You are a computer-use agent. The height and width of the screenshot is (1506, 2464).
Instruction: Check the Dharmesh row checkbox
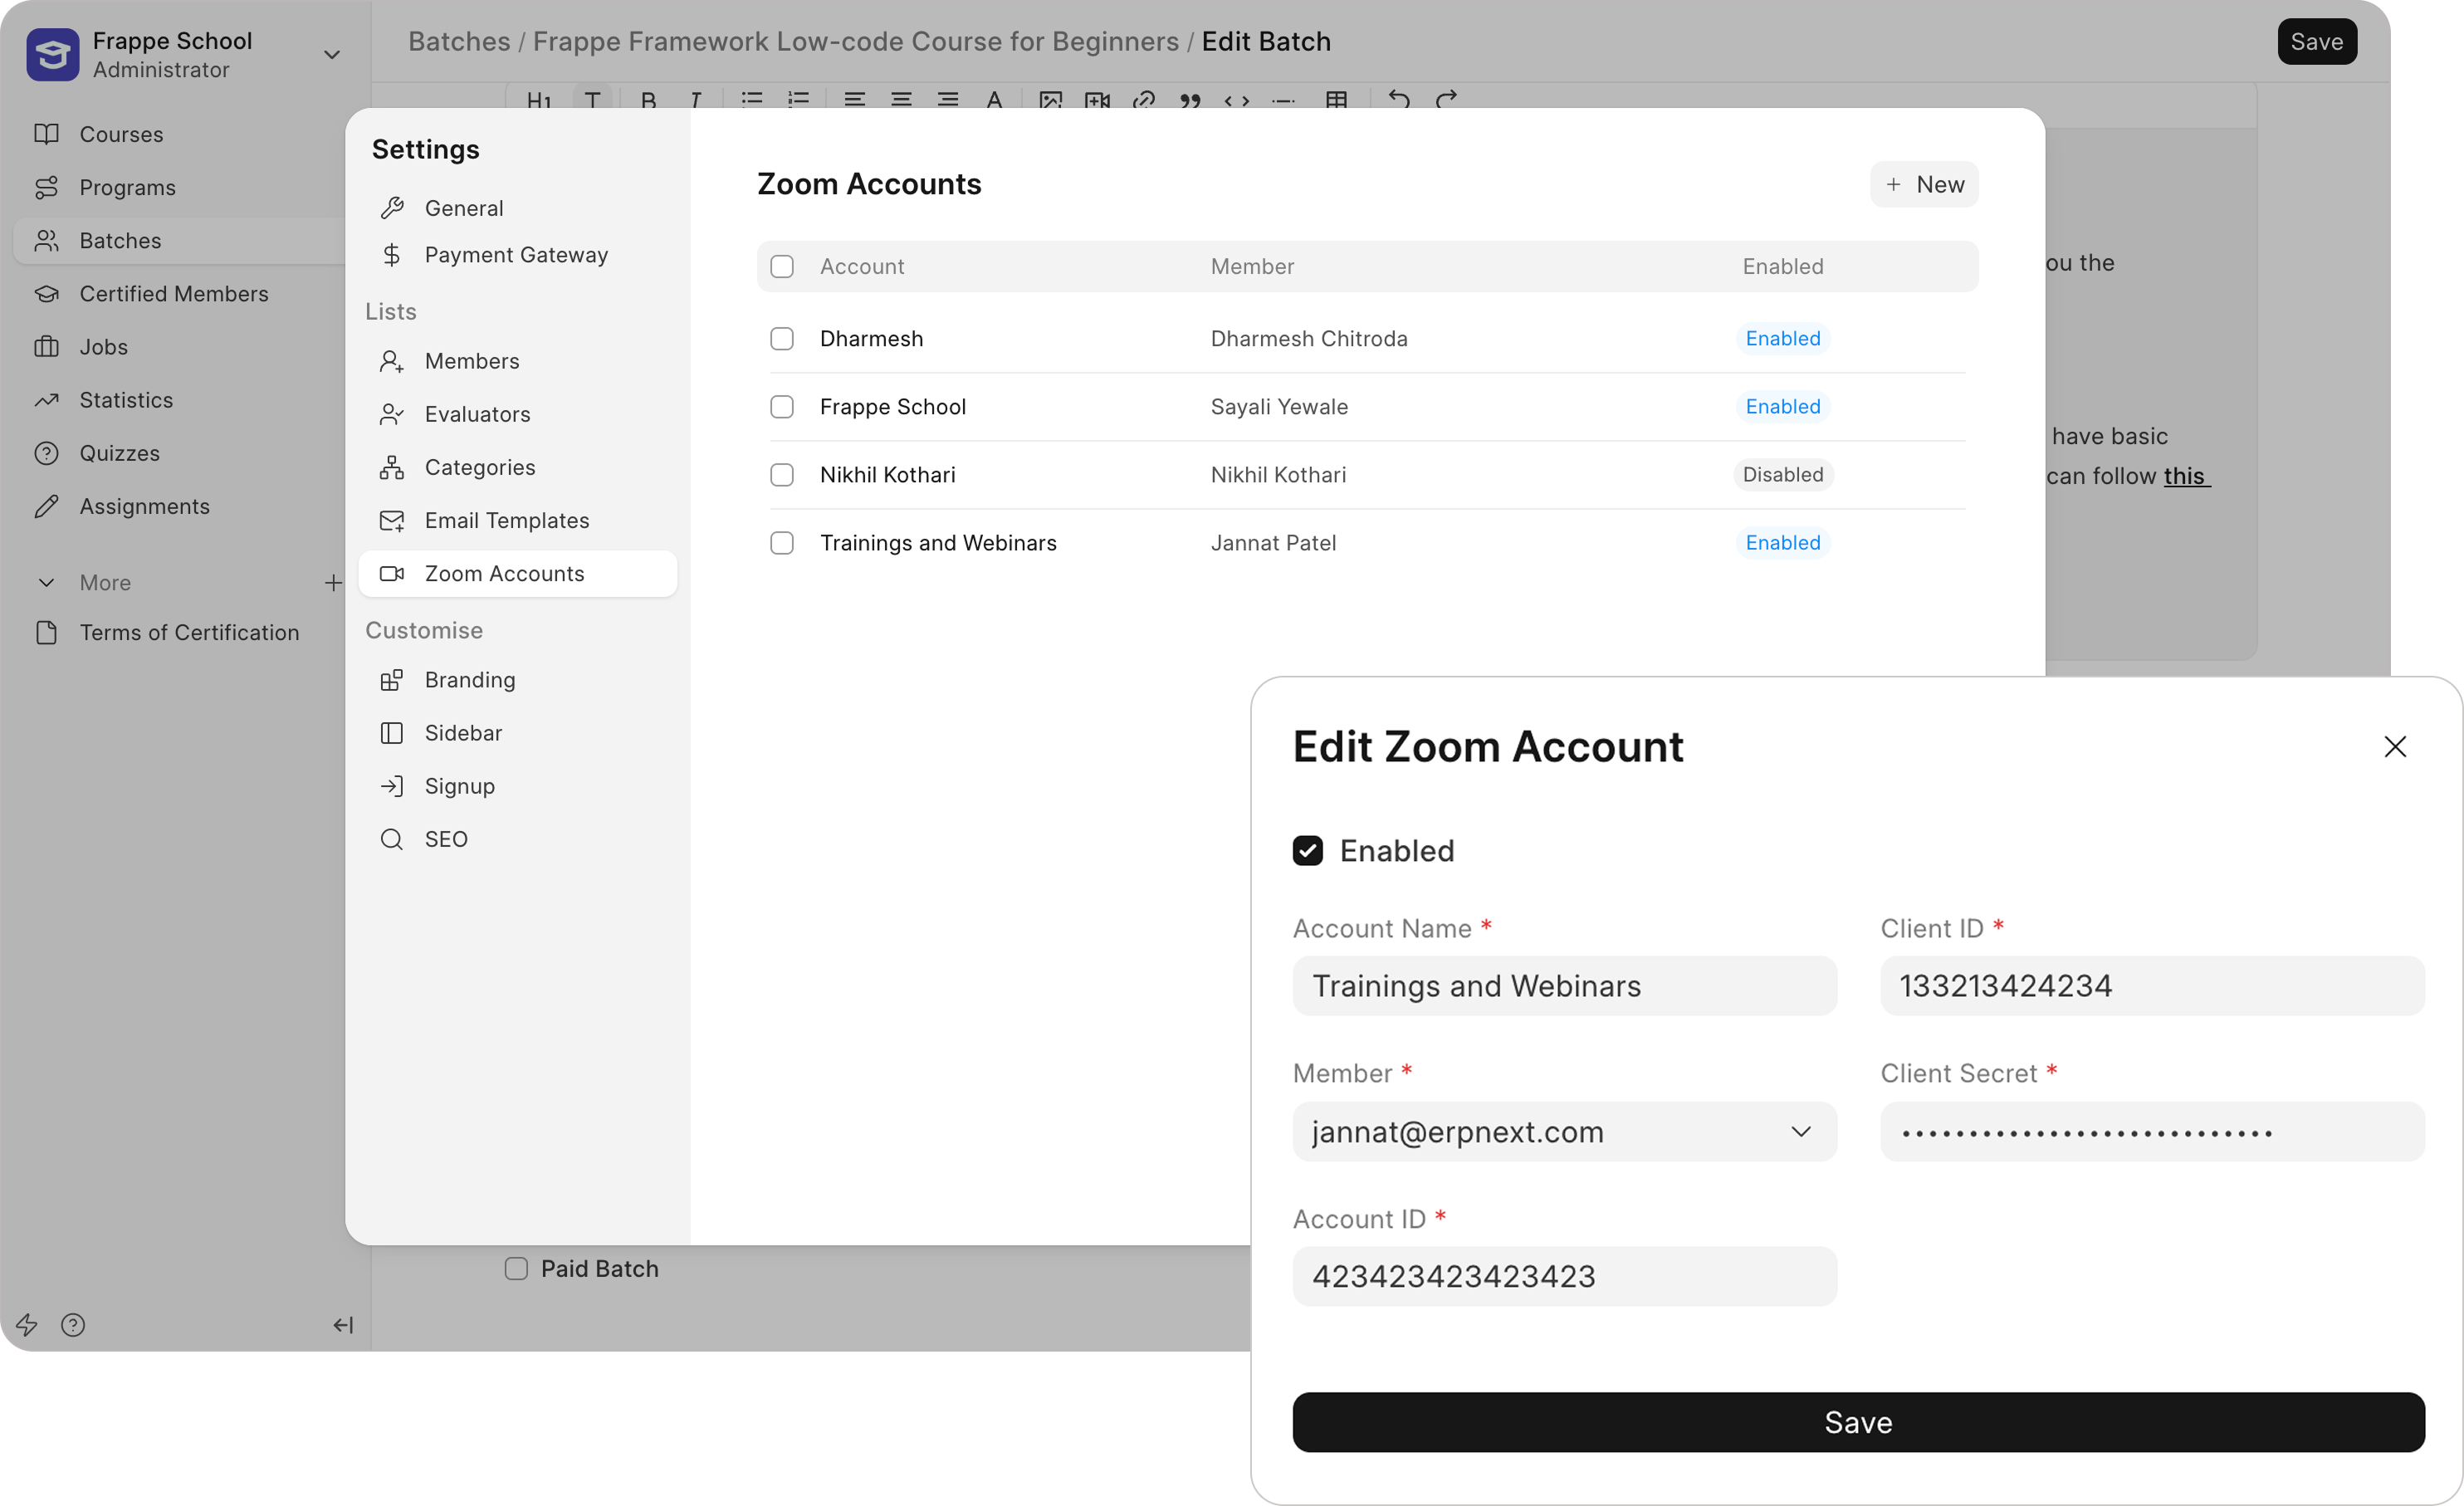pos(782,338)
